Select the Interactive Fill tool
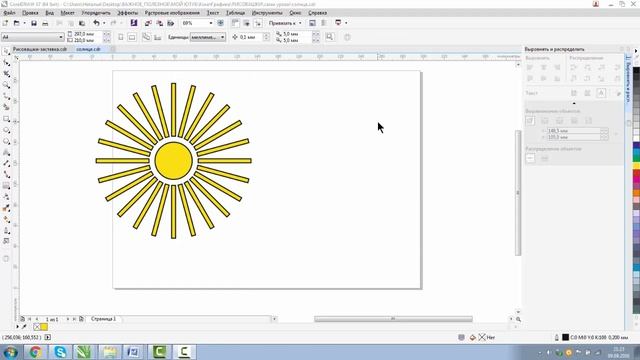This screenshot has width=640, height=360. click(6, 220)
